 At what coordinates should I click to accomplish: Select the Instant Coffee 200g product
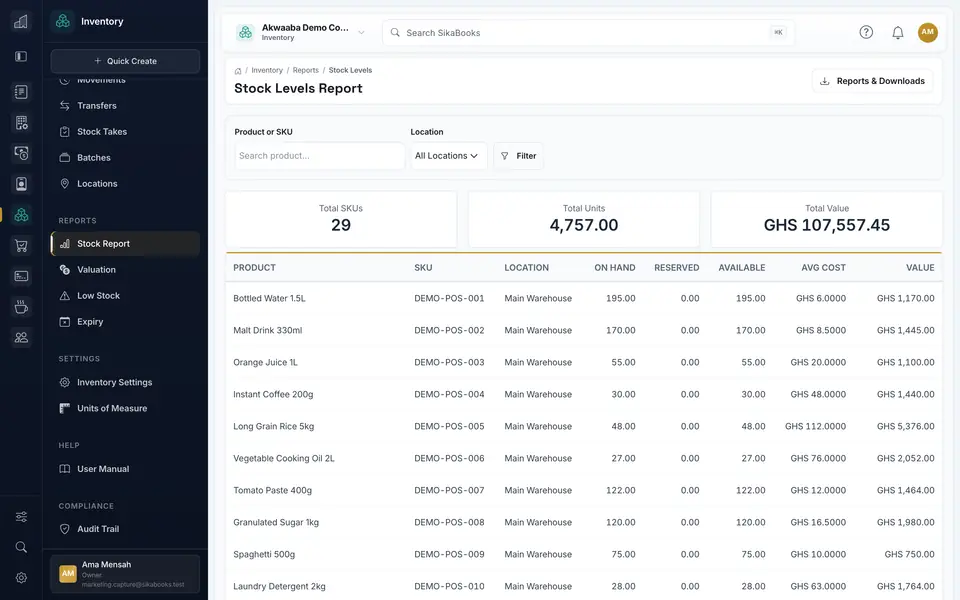pos(273,394)
